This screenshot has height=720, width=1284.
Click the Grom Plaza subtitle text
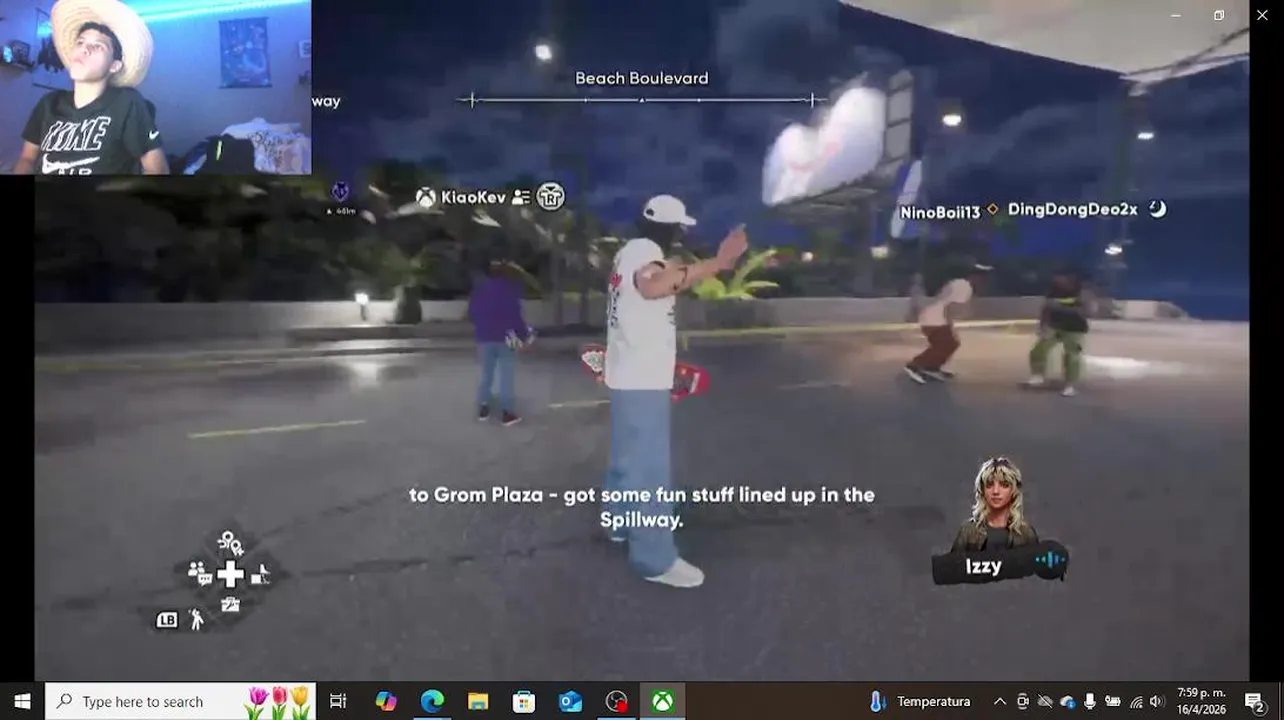(641, 507)
